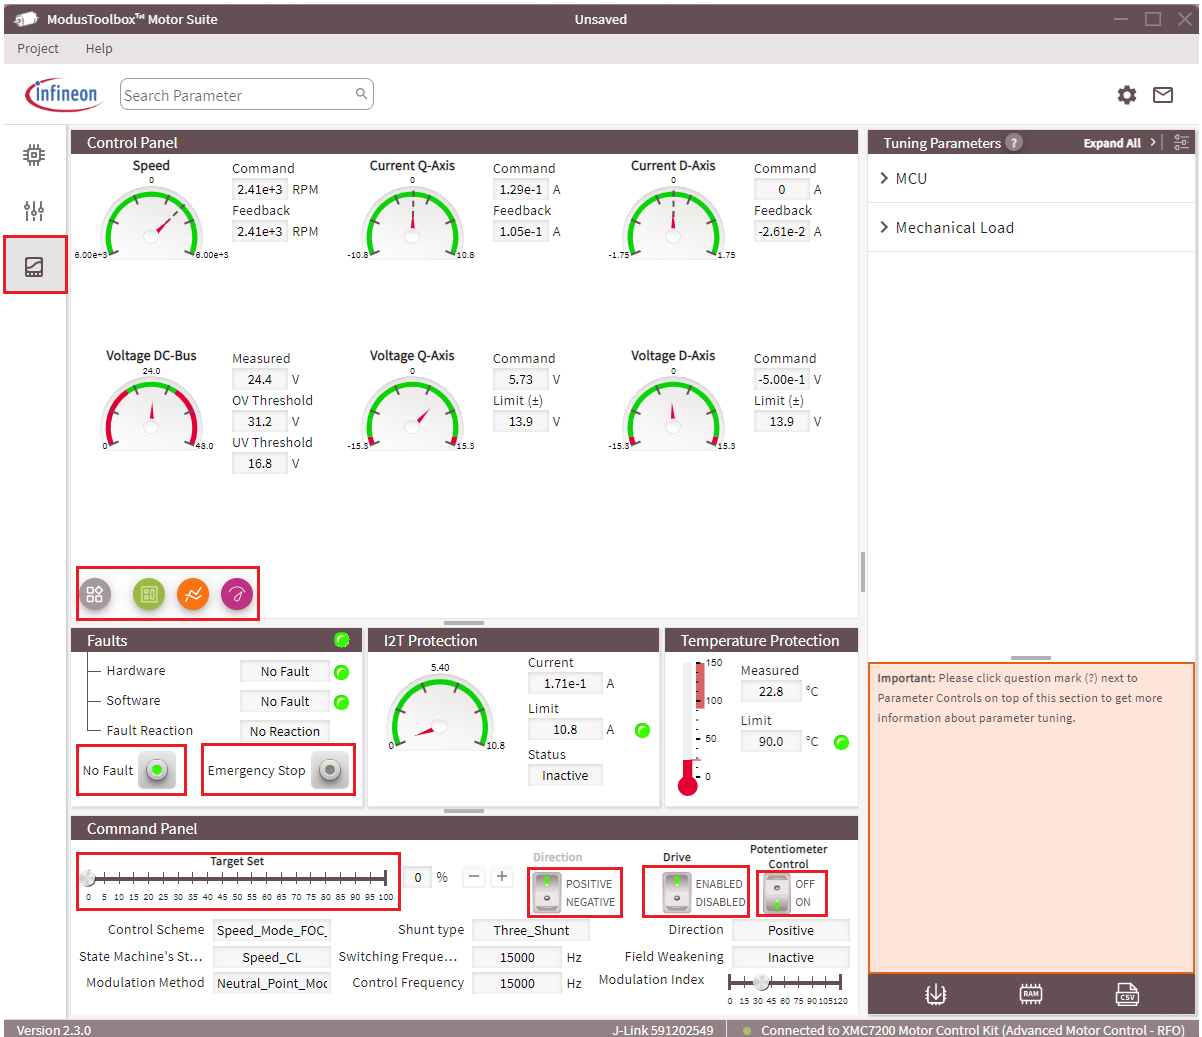Open the Help menu
The height and width of the screenshot is (1037, 1202).
pyautogui.click(x=99, y=48)
